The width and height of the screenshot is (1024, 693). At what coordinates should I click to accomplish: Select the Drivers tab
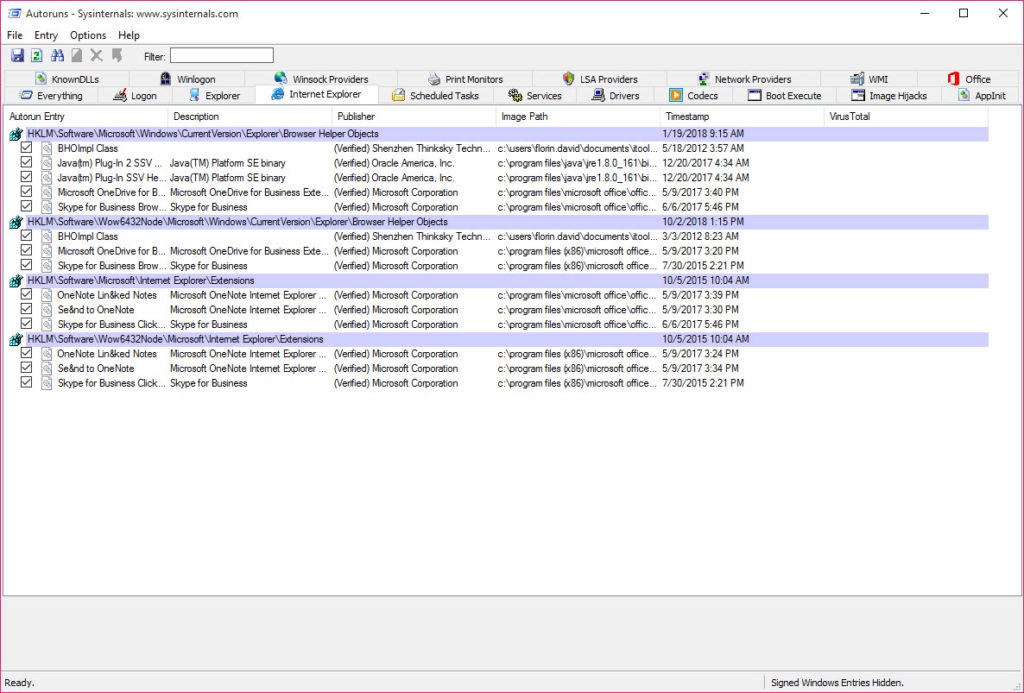615,95
